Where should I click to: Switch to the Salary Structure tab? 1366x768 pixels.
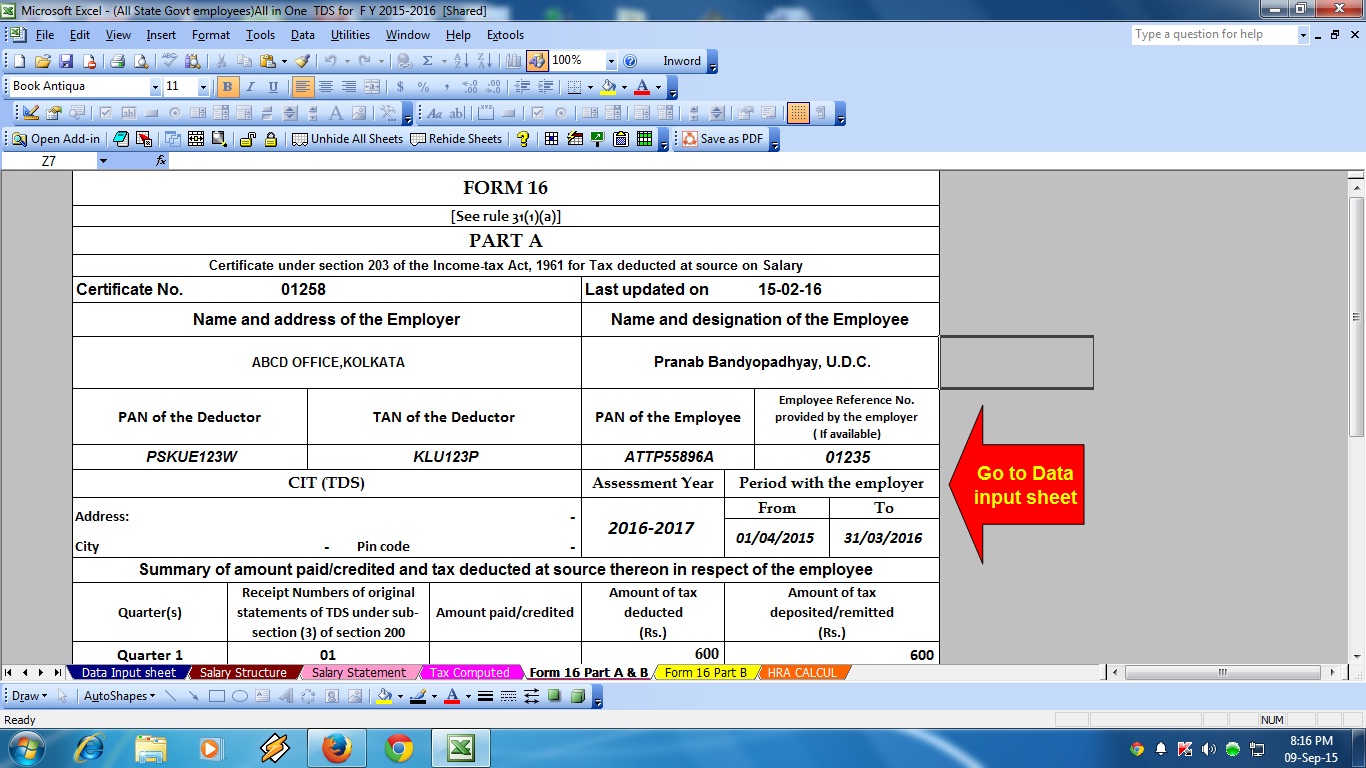click(243, 673)
